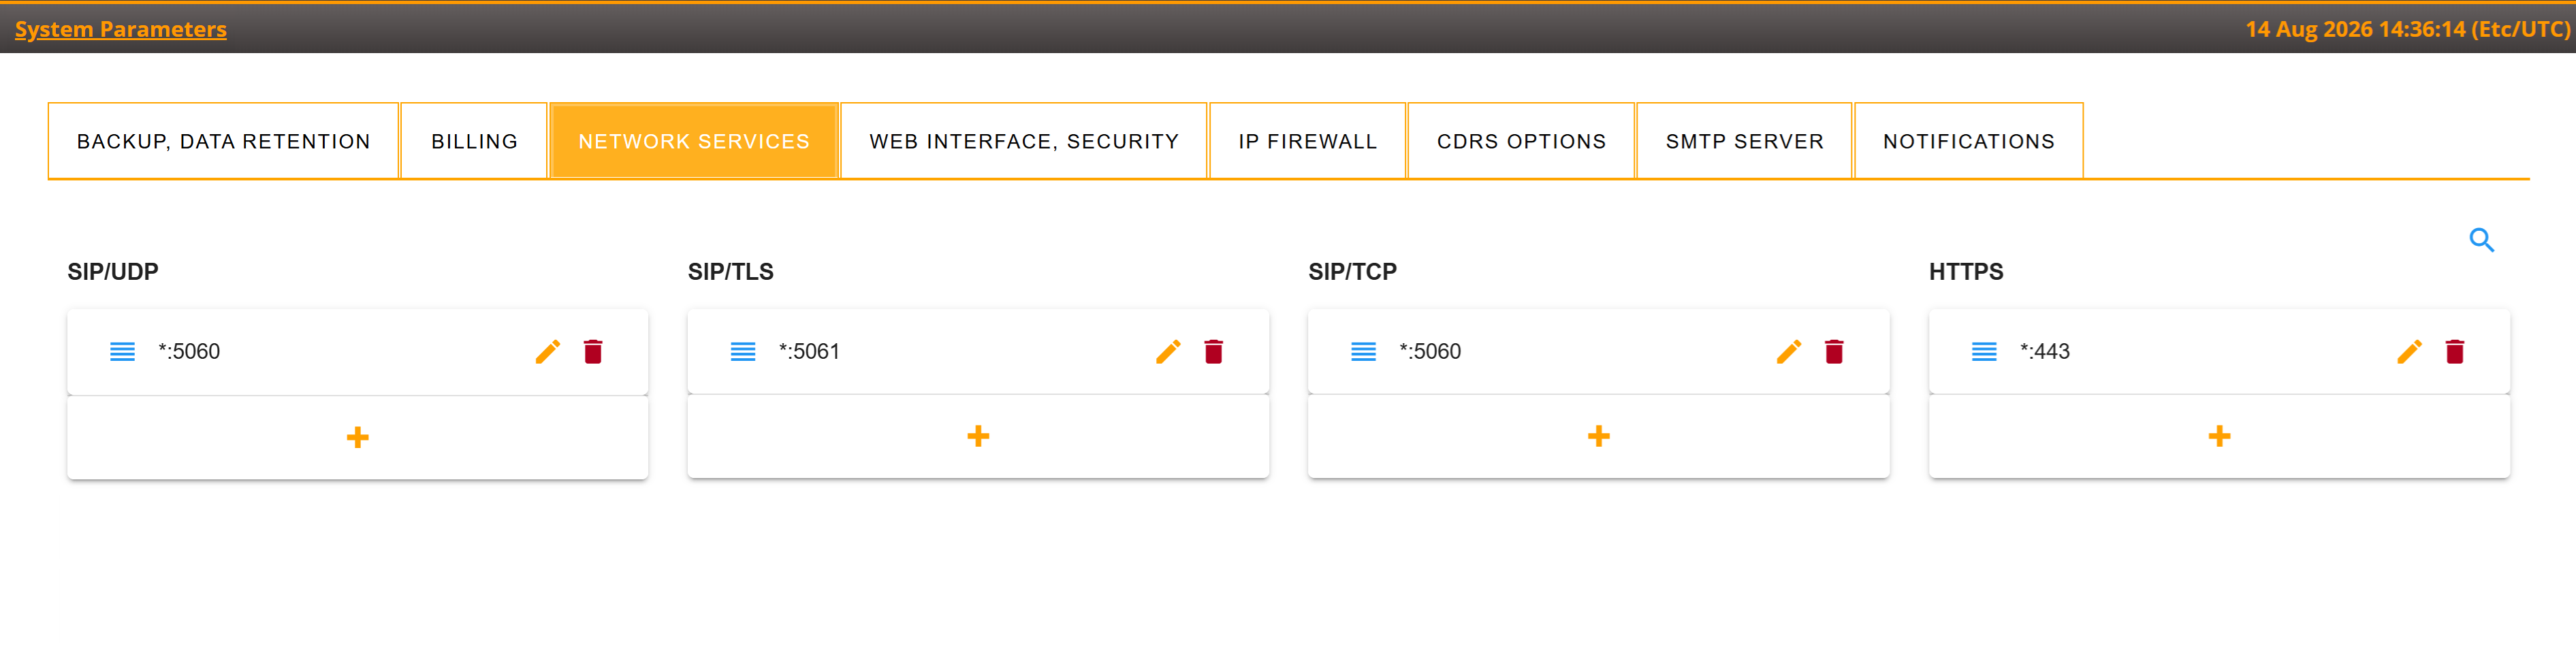The height and width of the screenshot is (670, 2576).
Task: Edit the HTTPS *:443 entry
Action: tap(2410, 352)
